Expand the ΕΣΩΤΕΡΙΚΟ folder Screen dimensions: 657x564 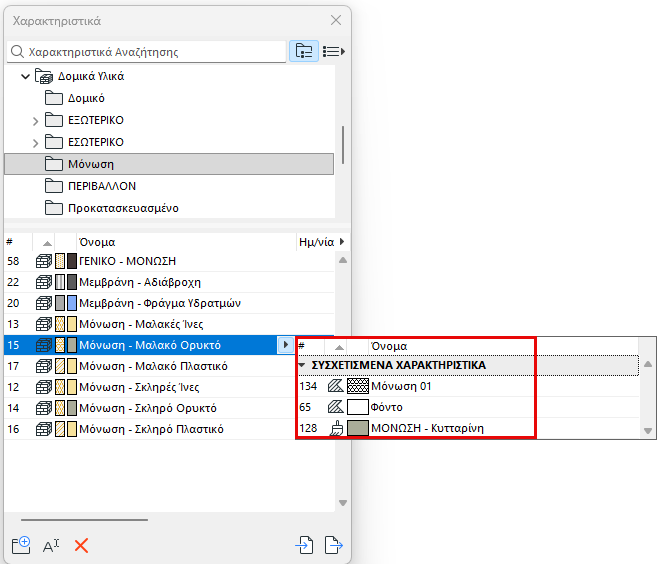point(36,143)
